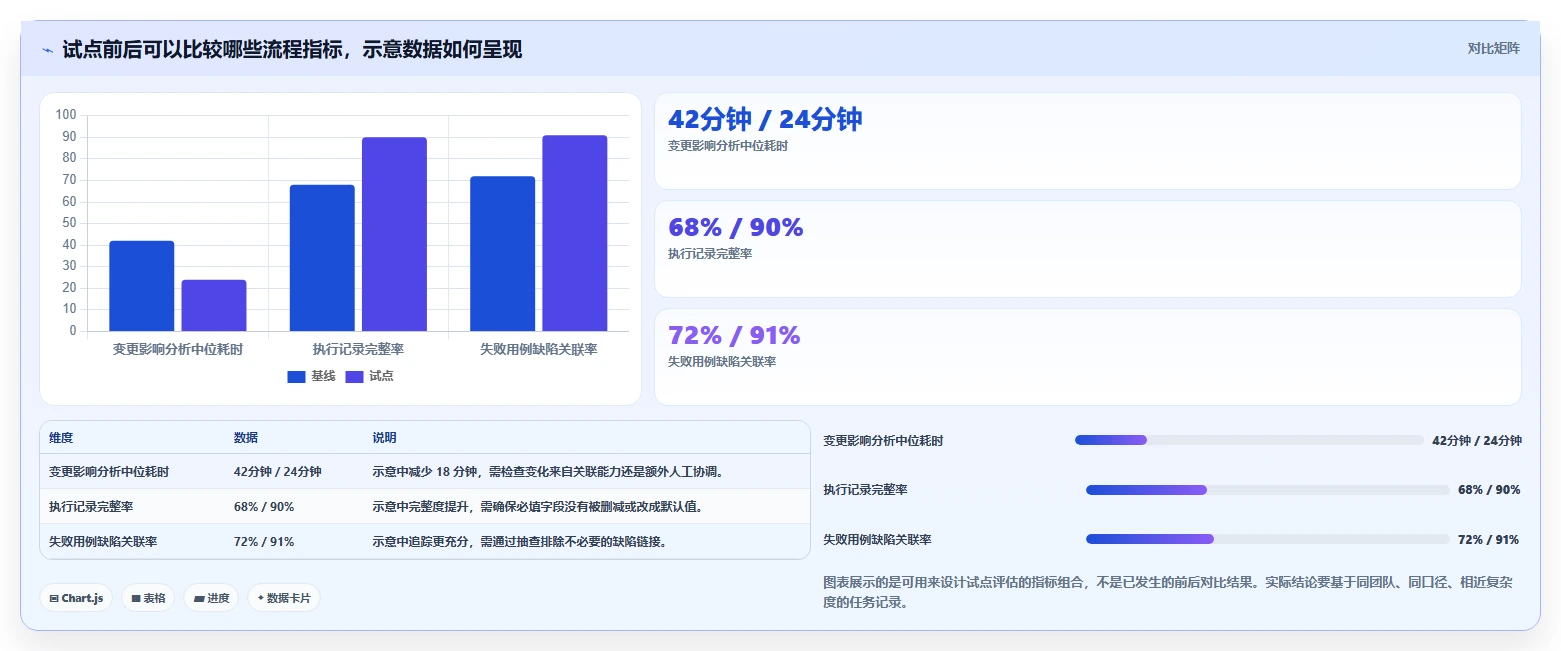
Task: Click the 基线 bar for 执行记录完整率
Action: coord(322,258)
